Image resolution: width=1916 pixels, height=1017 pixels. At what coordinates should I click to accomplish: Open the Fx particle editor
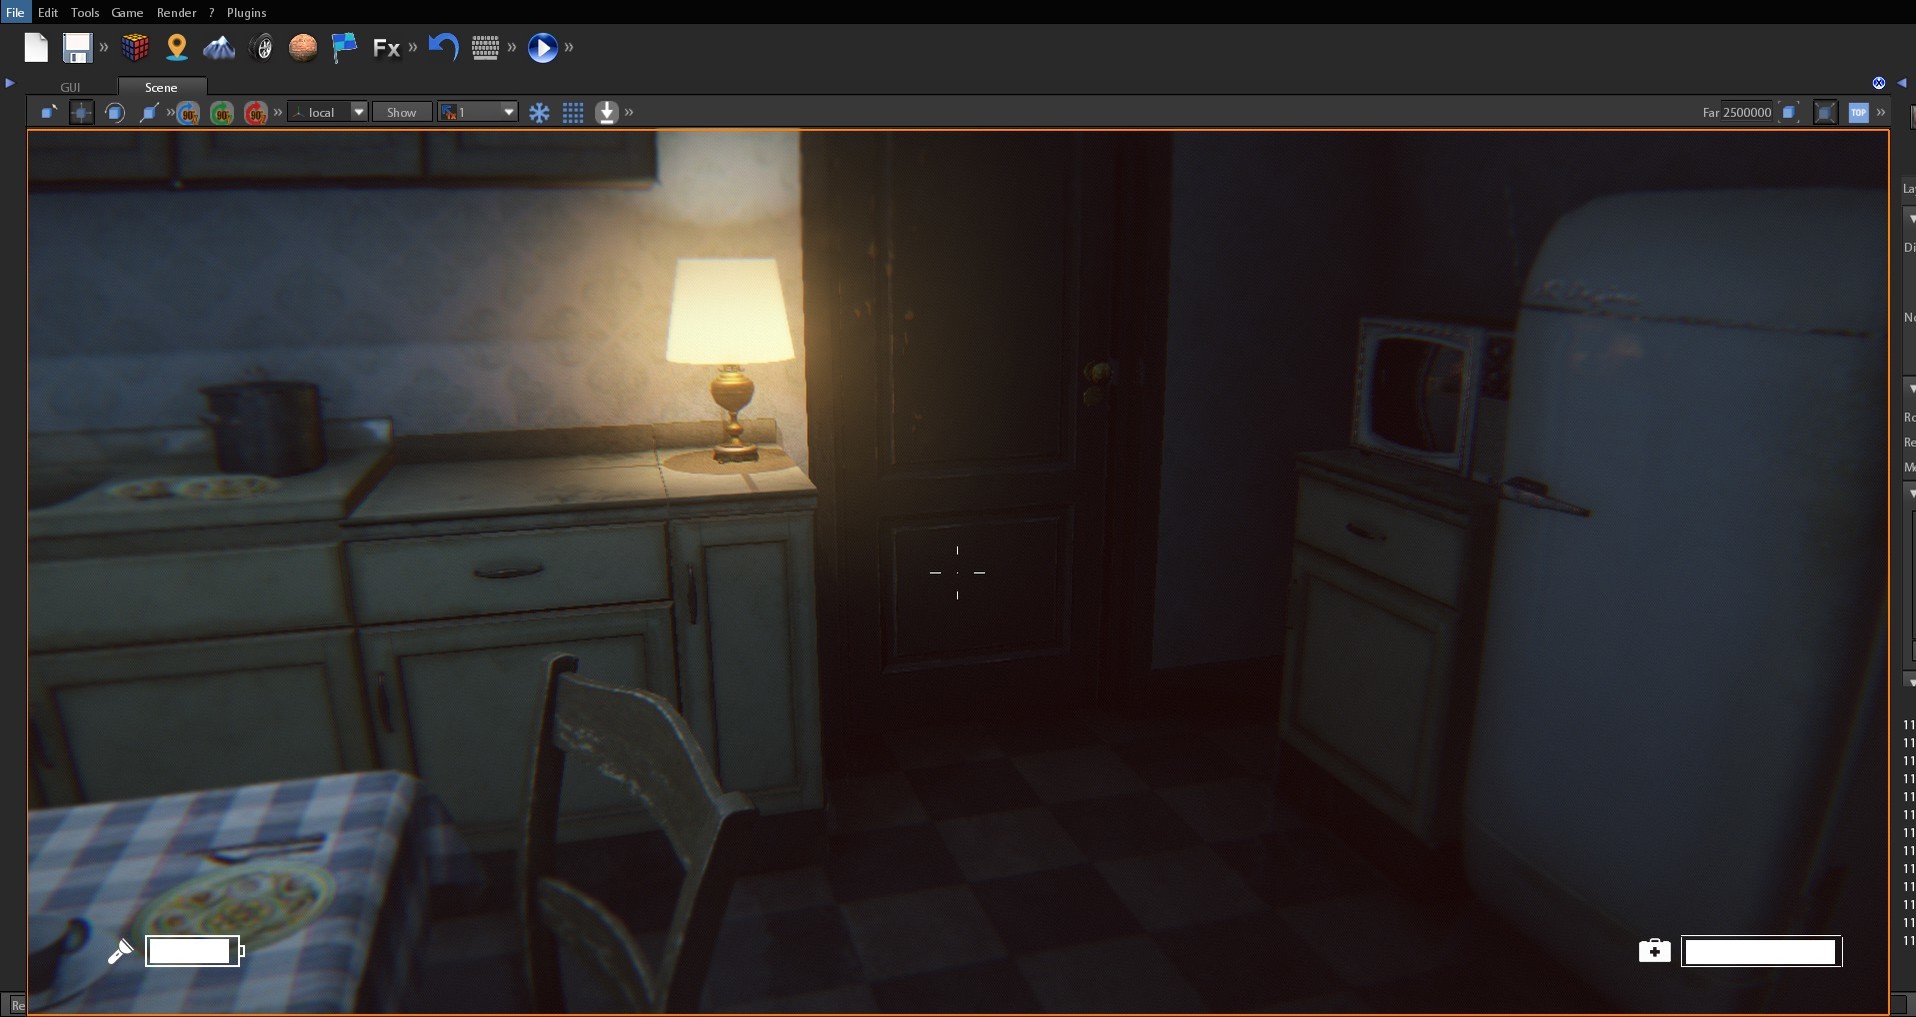[x=386, y=47]
